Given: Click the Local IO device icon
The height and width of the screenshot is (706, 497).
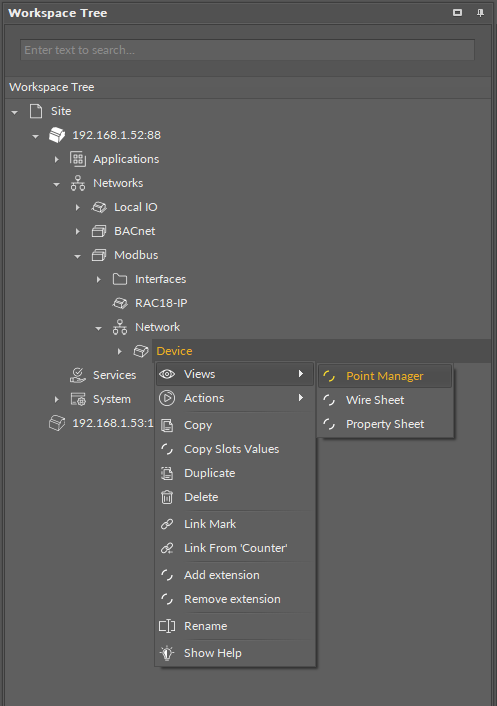Looking at the screenshot, I should [x=99, y=207].
